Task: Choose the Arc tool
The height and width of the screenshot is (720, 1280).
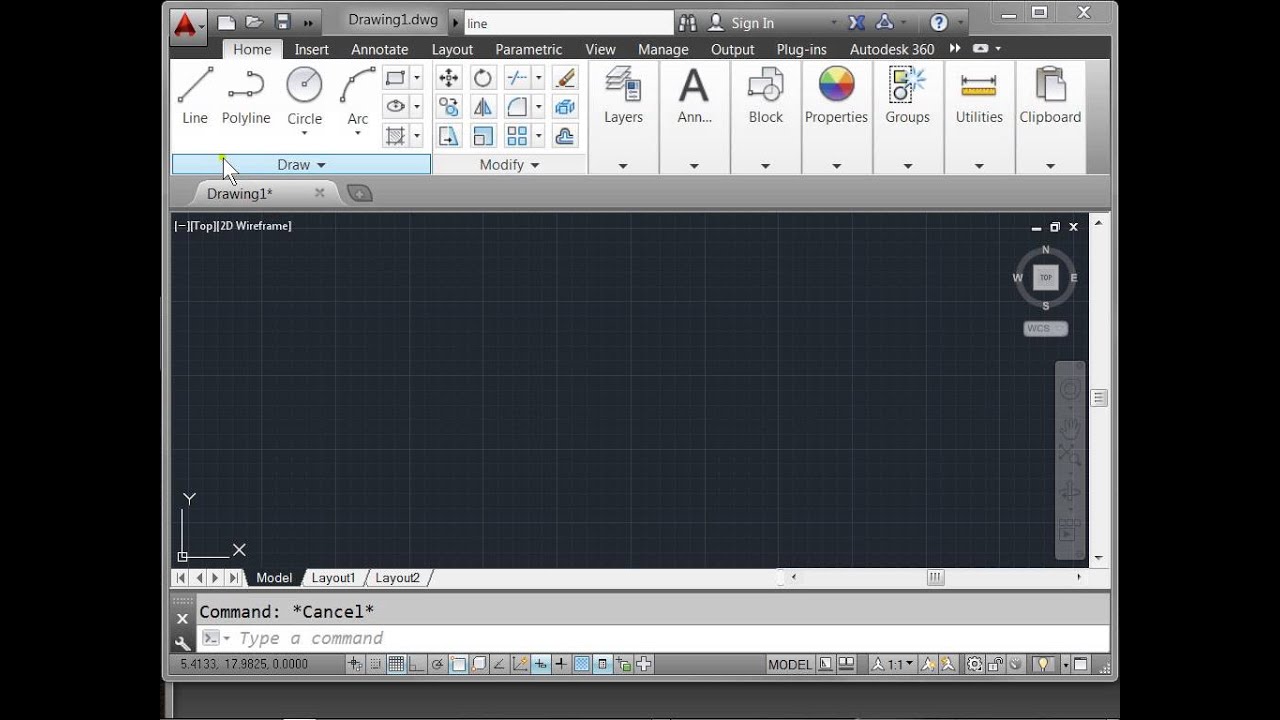Action: (358, 96)
